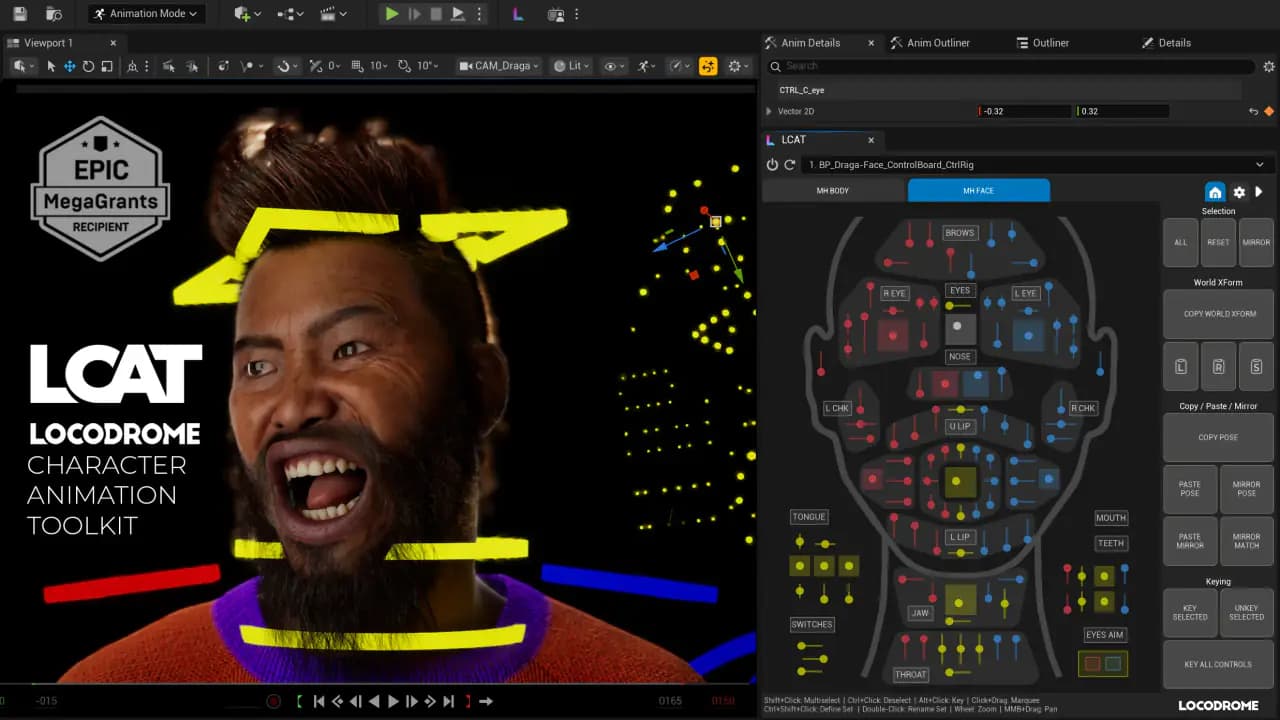Click the MIRROR POSE button
This screenshot has height=720, width=1280.
(x=1246, y=489)
